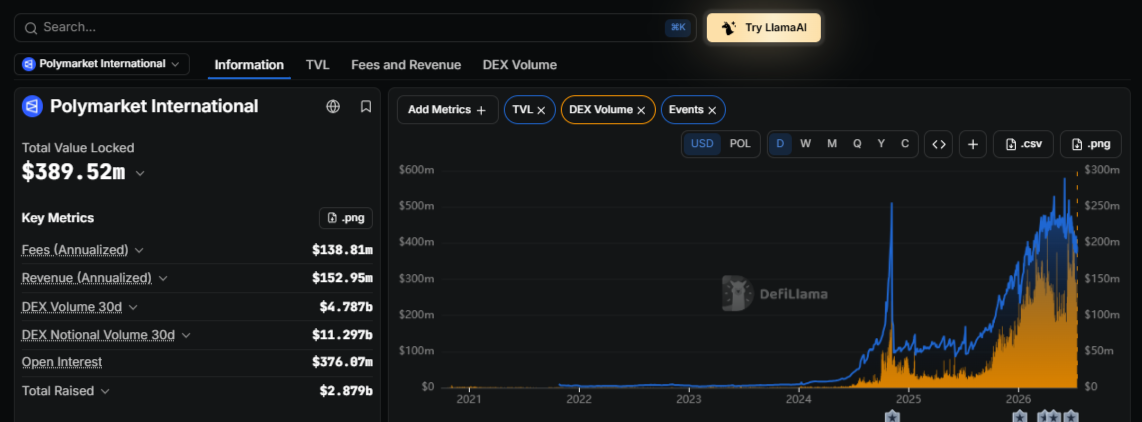This screenshot has height=422, width=1142.
Task: Remove the DEX Volume metric chip
Action: (x=641, y=110)
